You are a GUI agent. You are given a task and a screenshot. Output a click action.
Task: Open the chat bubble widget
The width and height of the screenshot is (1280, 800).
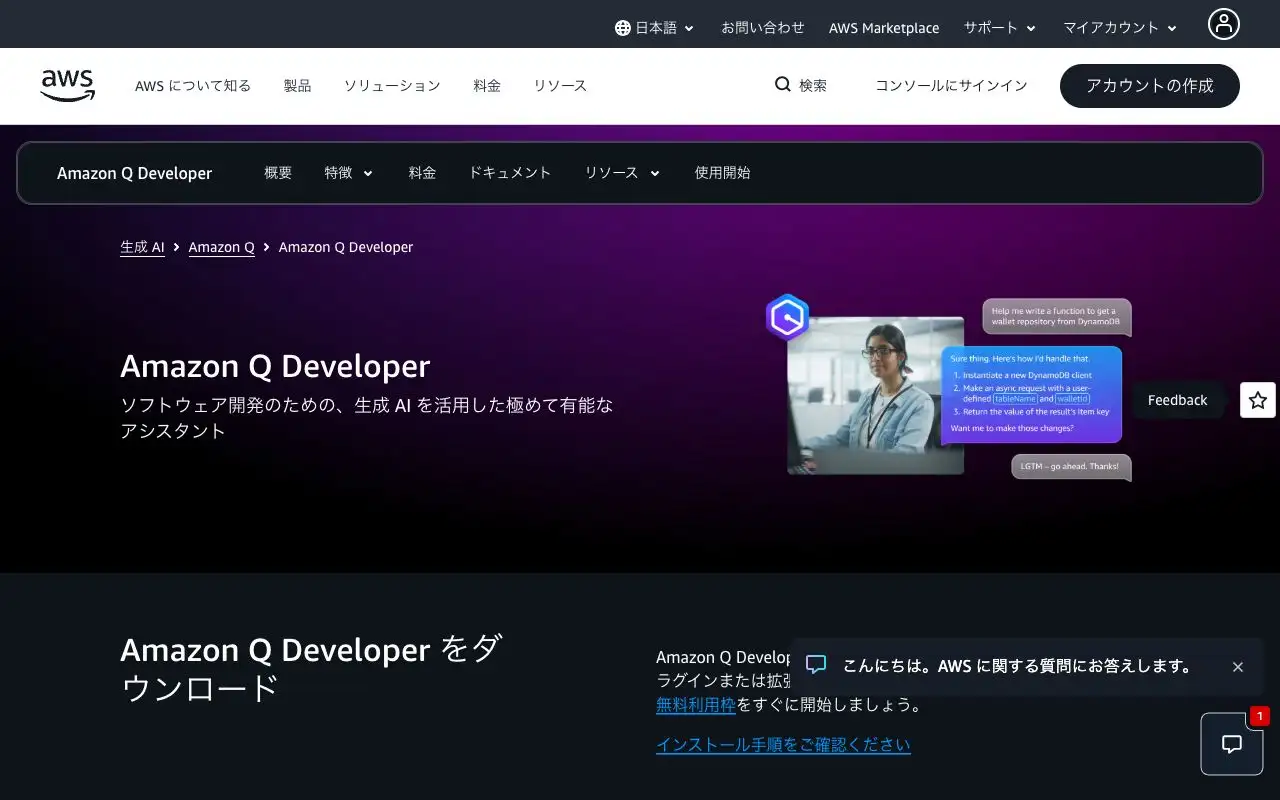[1232, 744]
